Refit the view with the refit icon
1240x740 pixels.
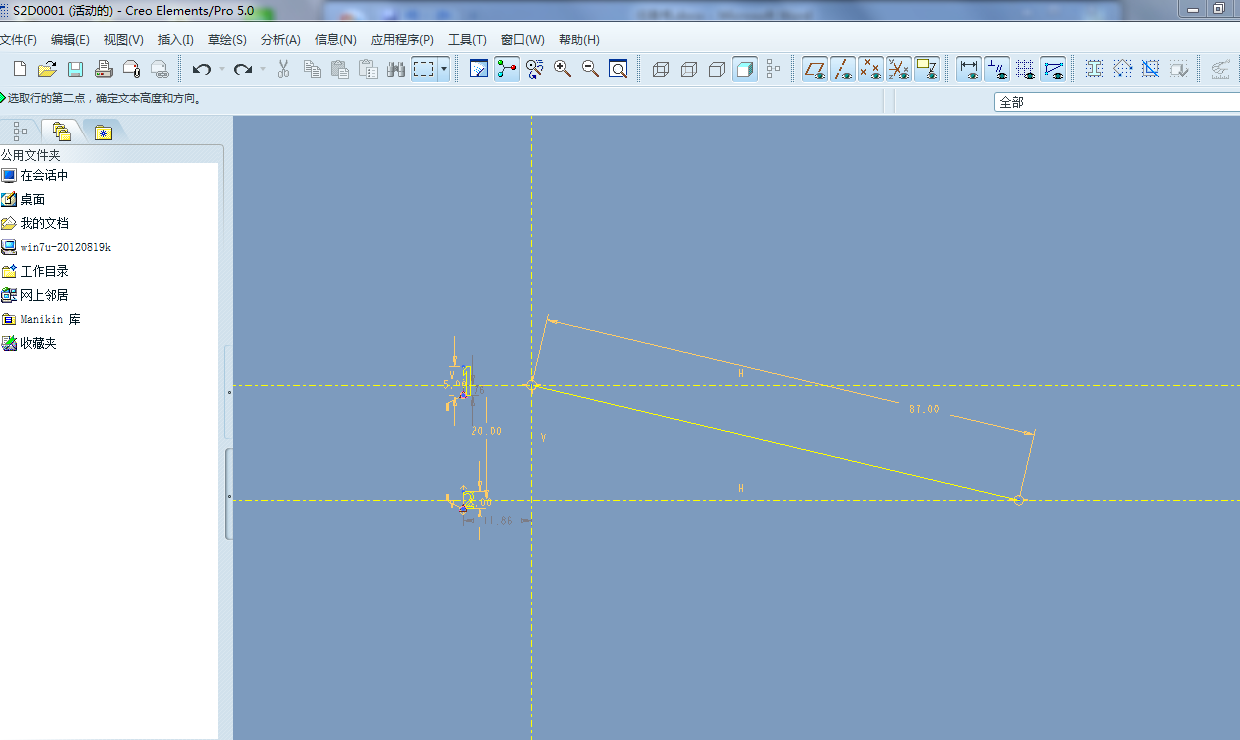[x=619, y=69]
